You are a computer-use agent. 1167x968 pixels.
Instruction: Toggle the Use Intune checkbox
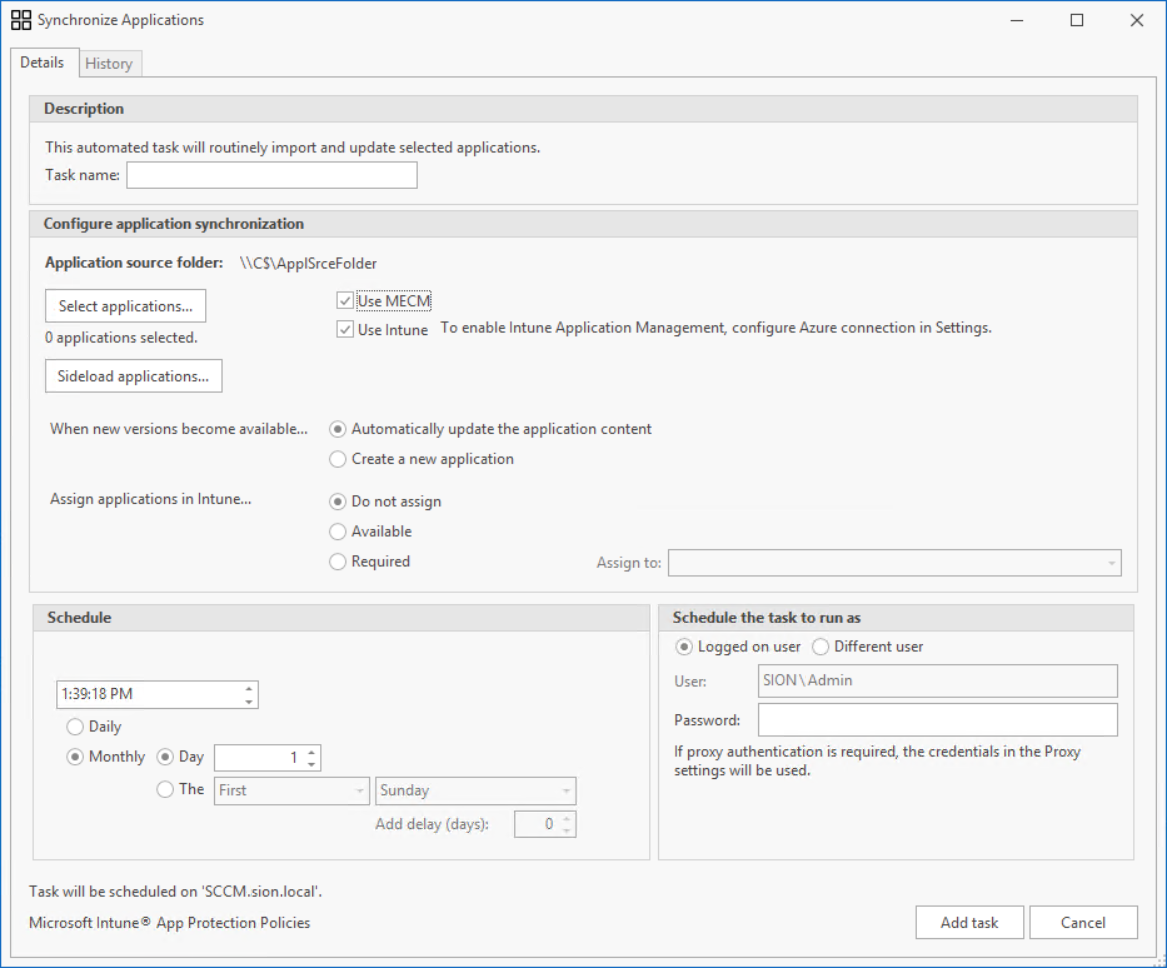click(345, 330)
